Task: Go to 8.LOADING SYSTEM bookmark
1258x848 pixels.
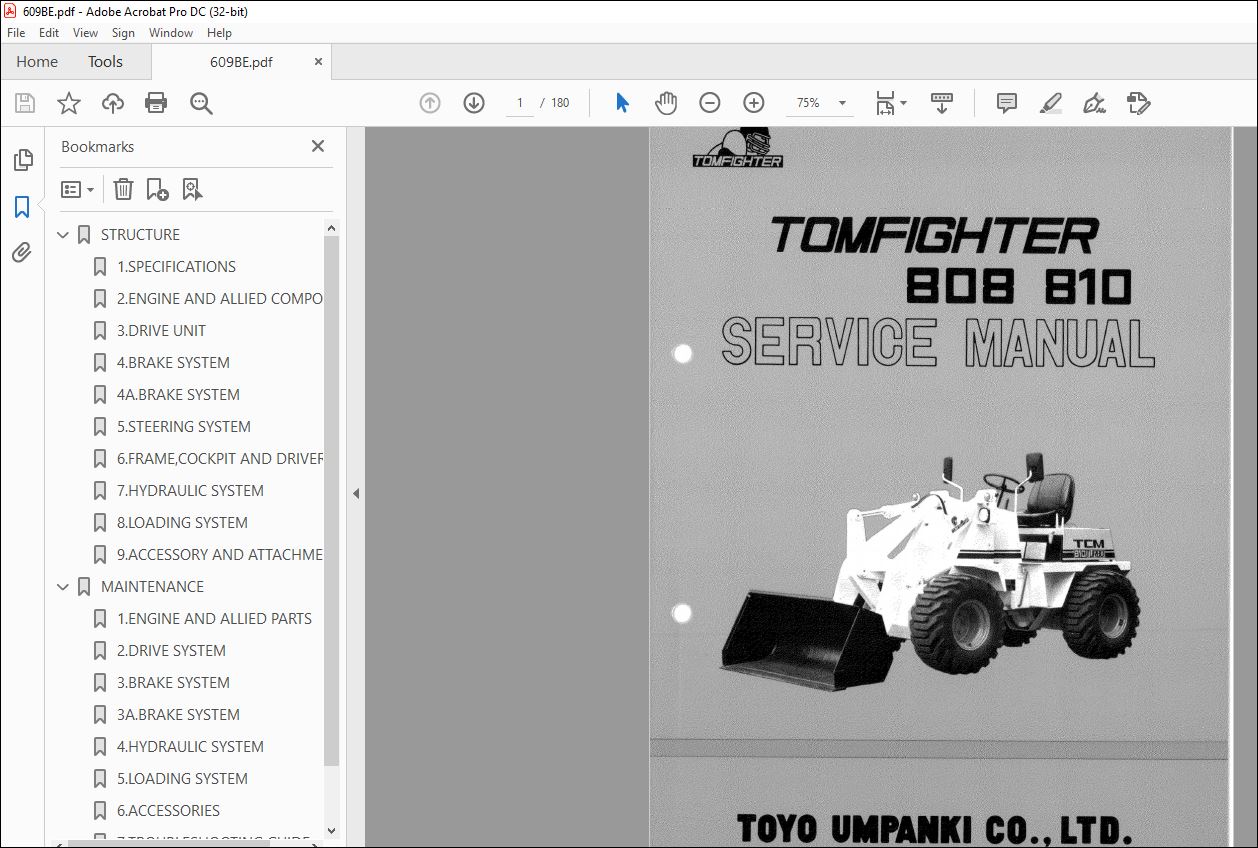Action: [x=182, y=523]
